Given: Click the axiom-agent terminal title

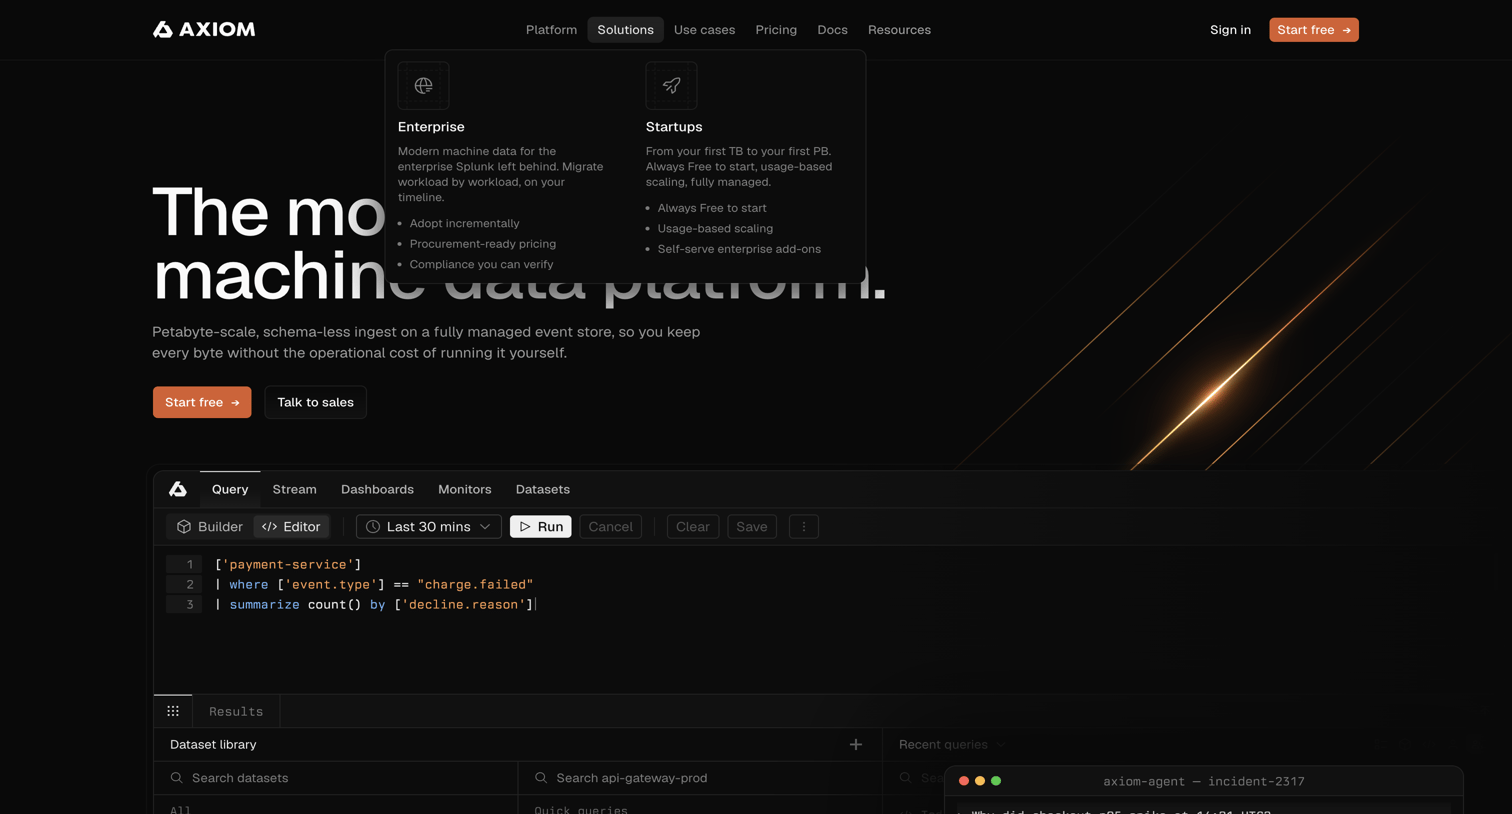Looking at the screenshot, I should point(1203,782).
